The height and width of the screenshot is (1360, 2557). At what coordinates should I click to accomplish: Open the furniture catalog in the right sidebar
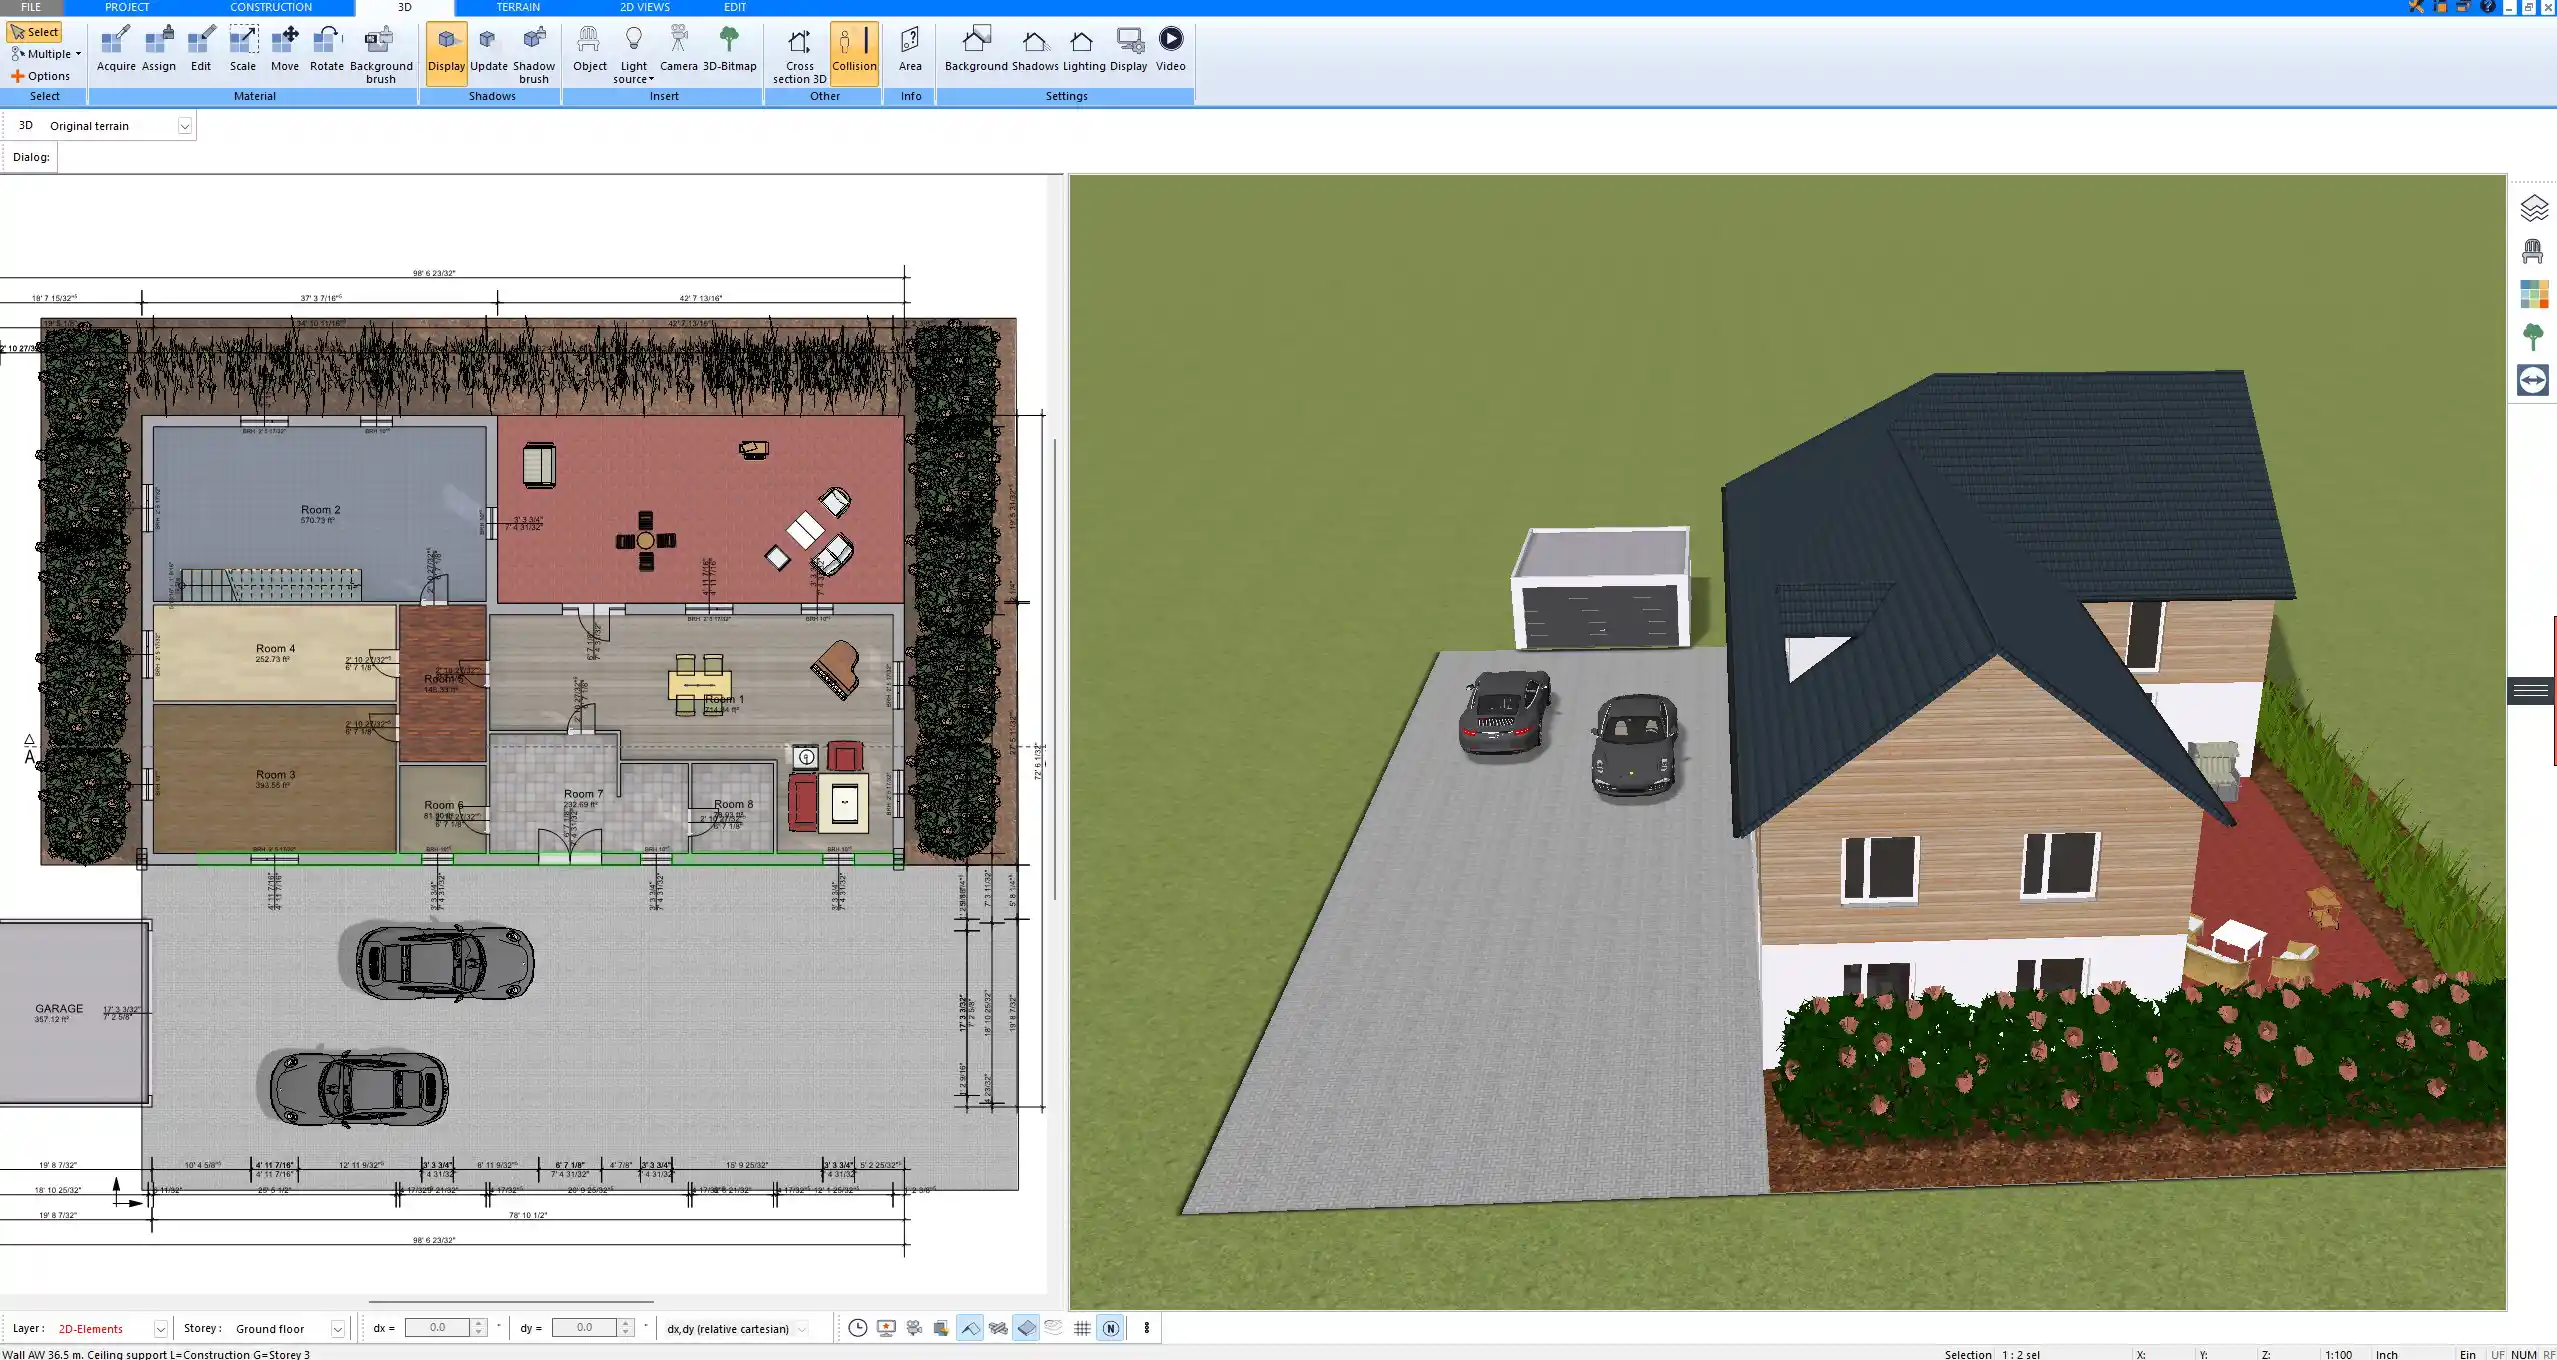[2534, 250]
